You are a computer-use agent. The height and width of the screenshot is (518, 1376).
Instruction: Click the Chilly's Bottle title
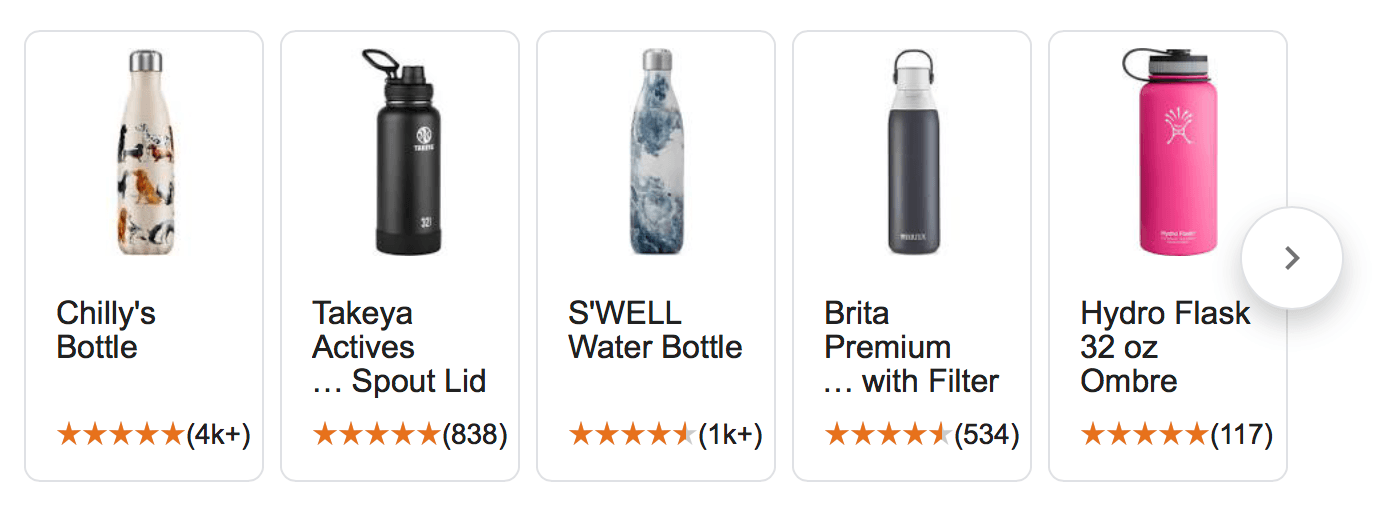[x=106, y=330]
